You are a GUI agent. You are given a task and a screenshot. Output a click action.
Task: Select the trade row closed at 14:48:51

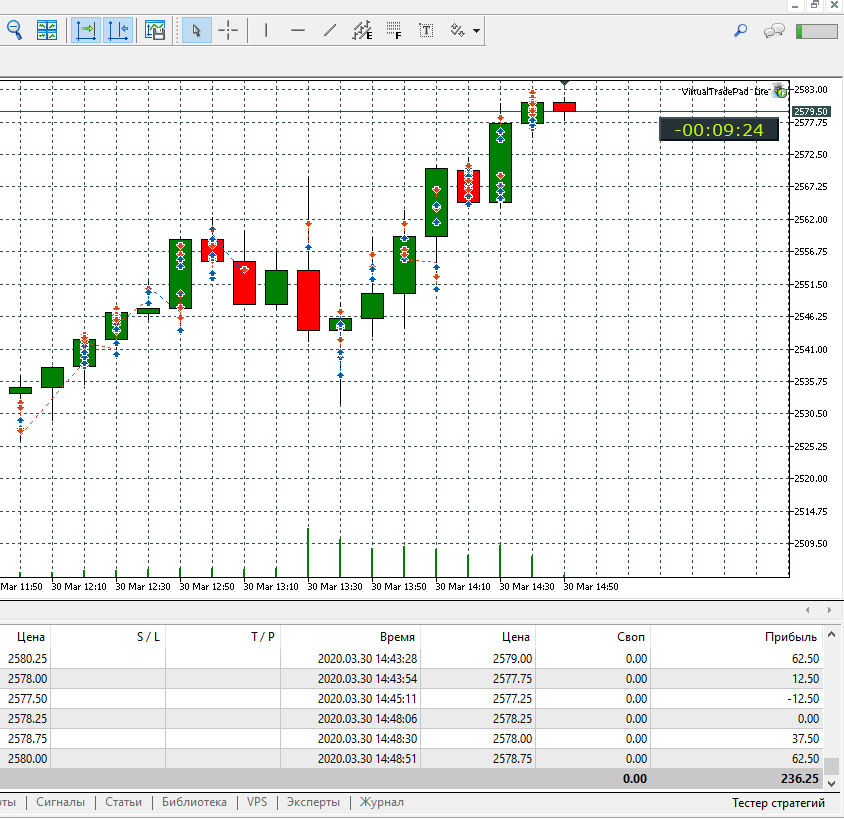411,758
